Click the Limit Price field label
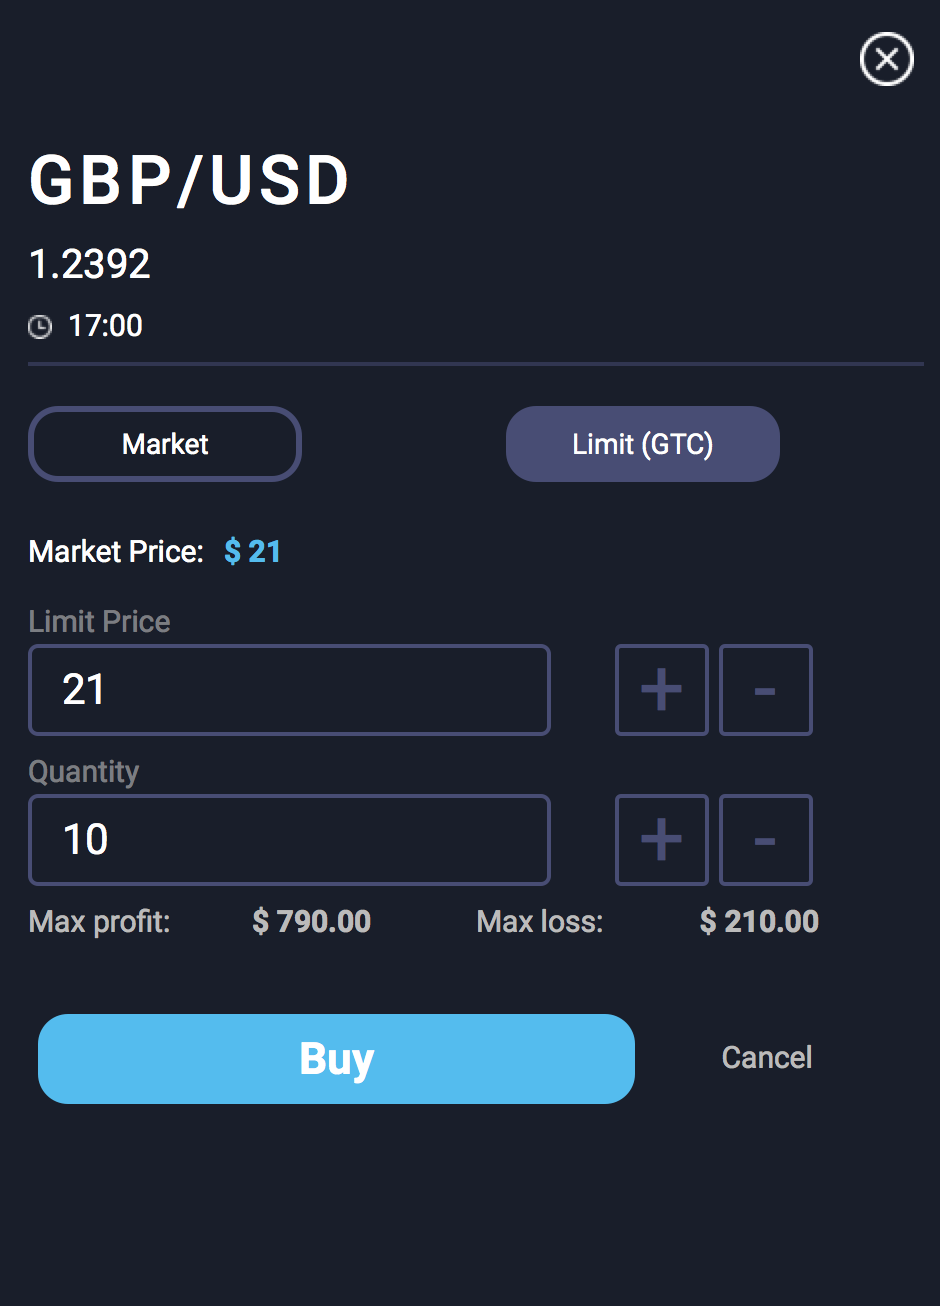940x1306 pixels. point(99,622)
